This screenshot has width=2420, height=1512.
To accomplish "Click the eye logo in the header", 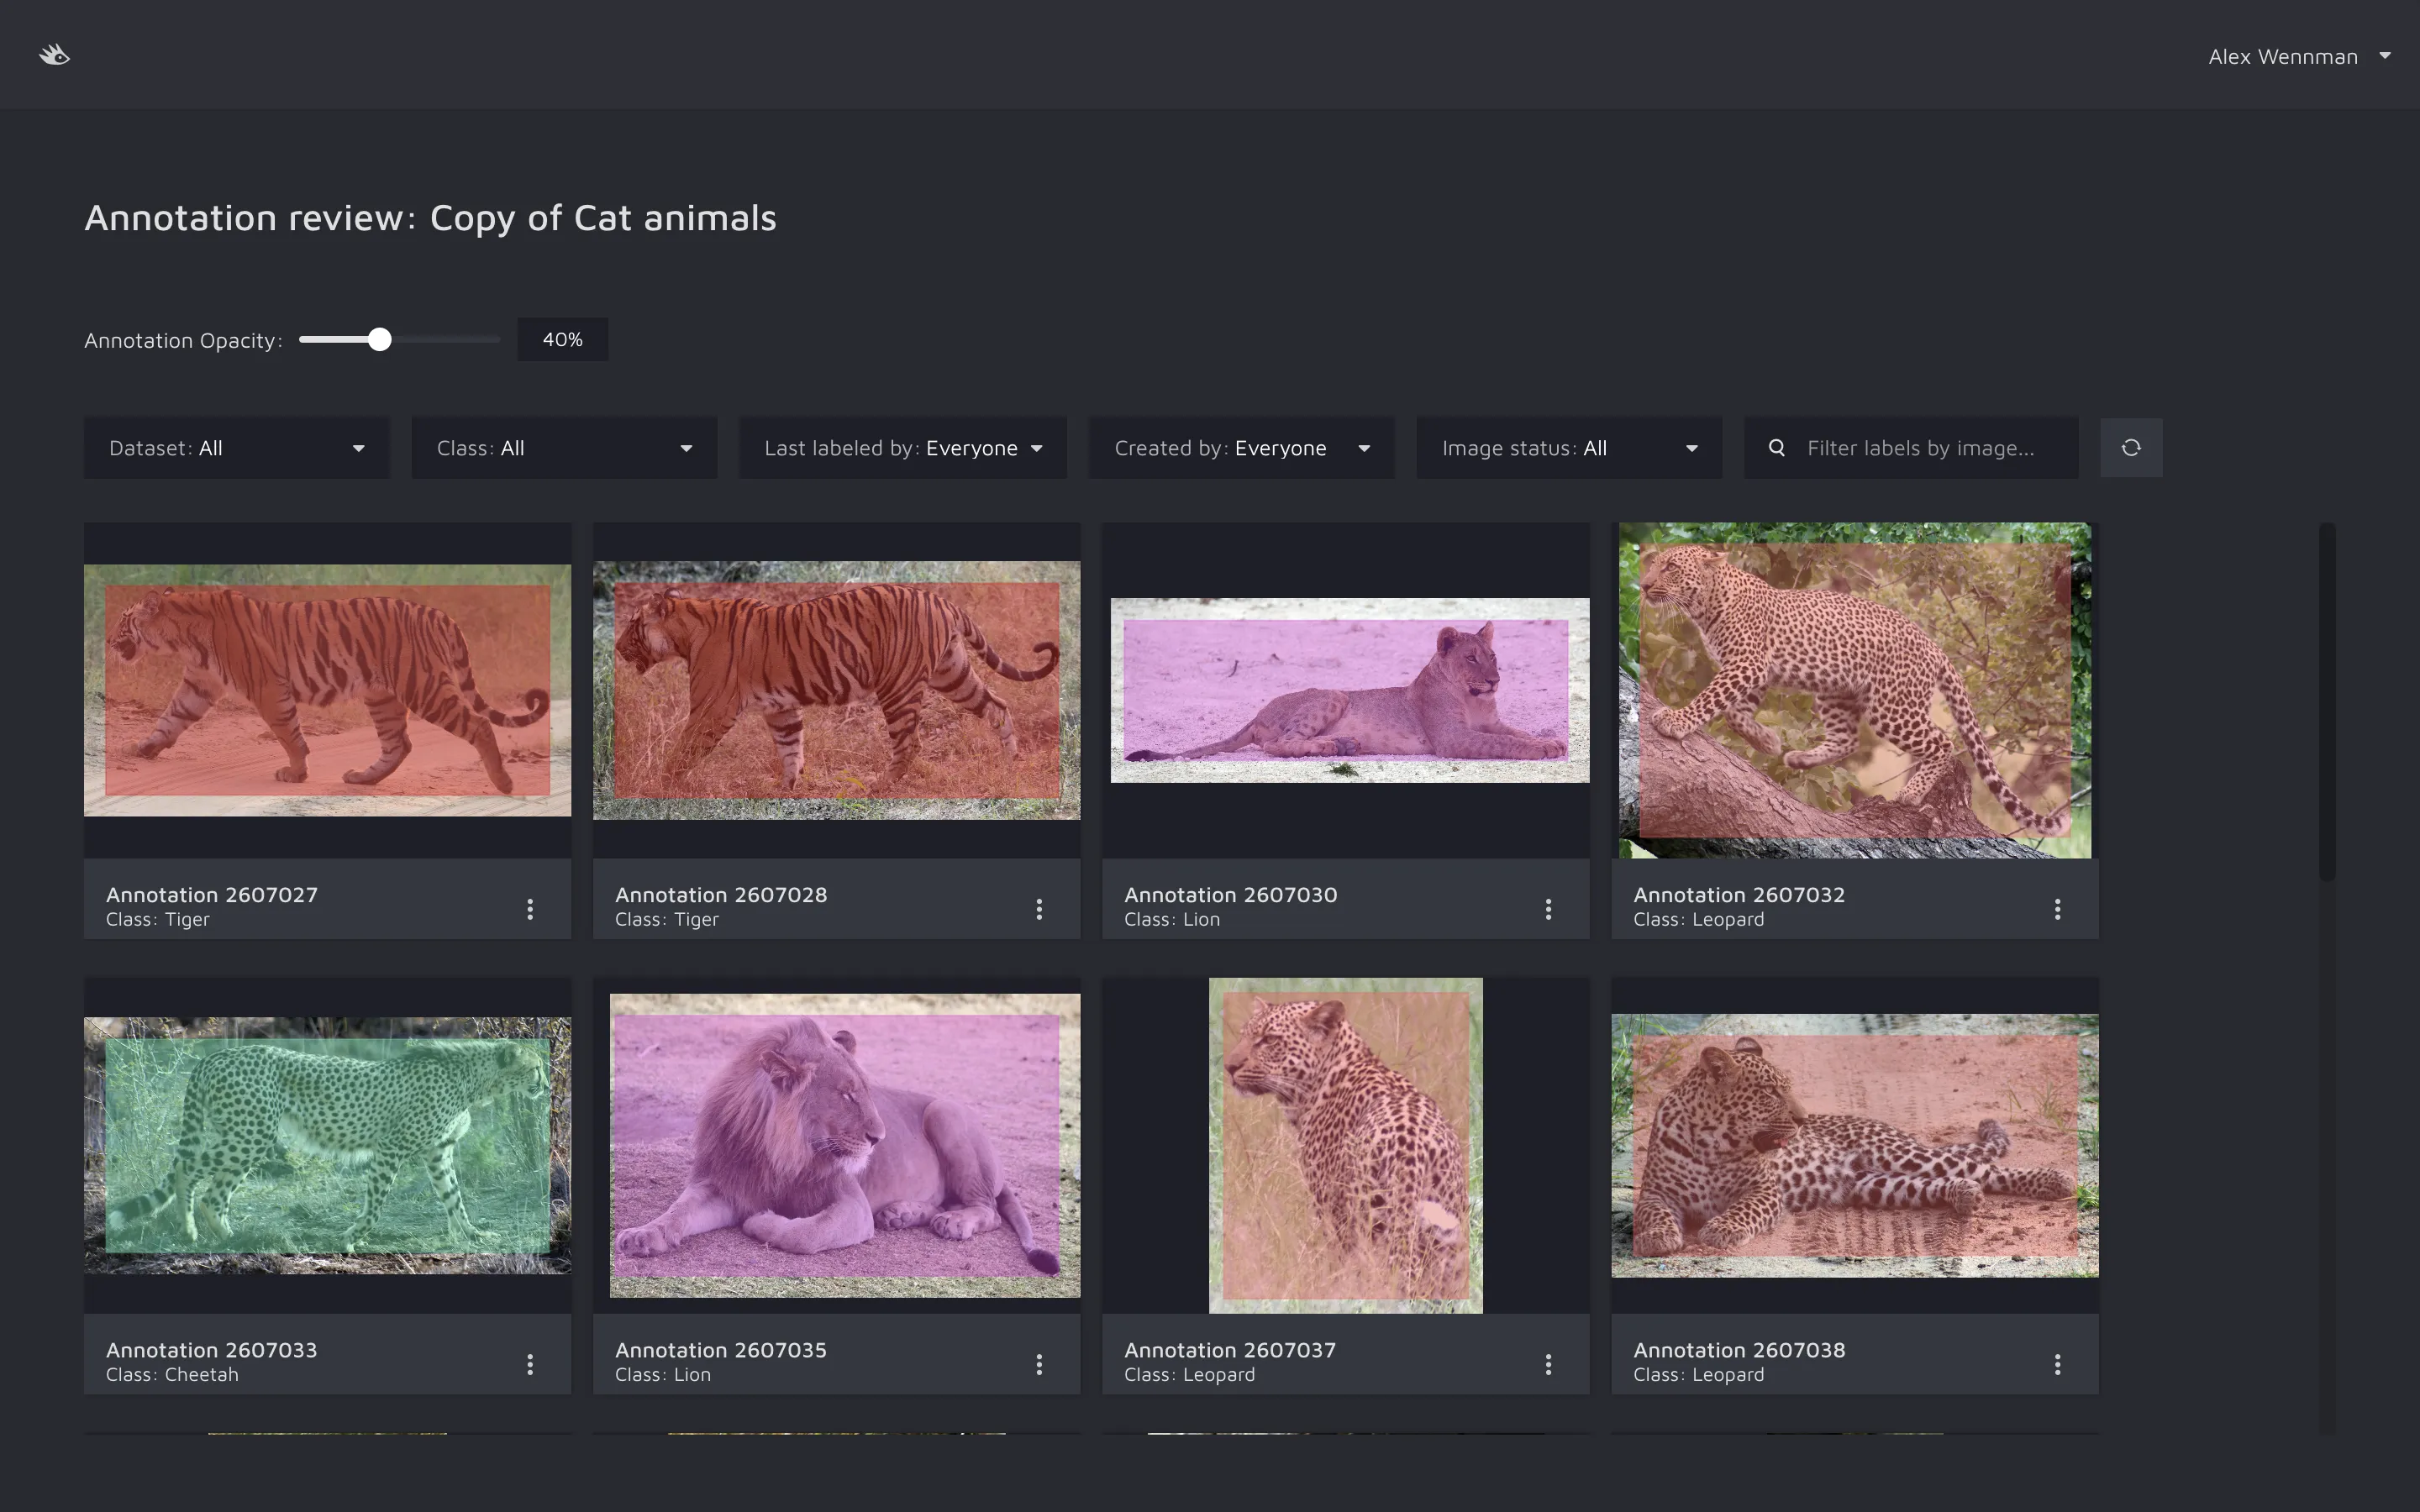I will 55,55.
